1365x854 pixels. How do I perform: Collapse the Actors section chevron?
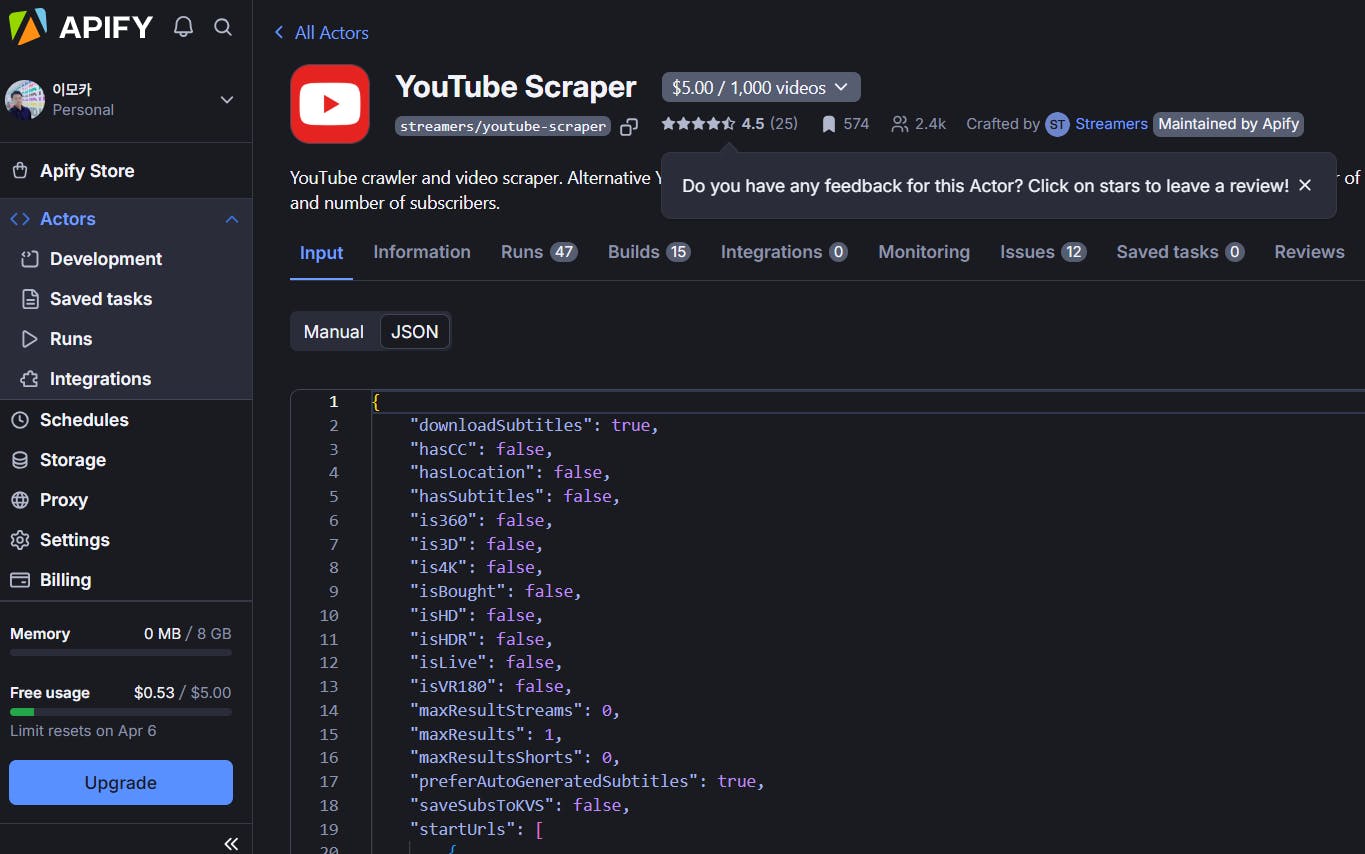pyautogui.click(x=232, y=219)
